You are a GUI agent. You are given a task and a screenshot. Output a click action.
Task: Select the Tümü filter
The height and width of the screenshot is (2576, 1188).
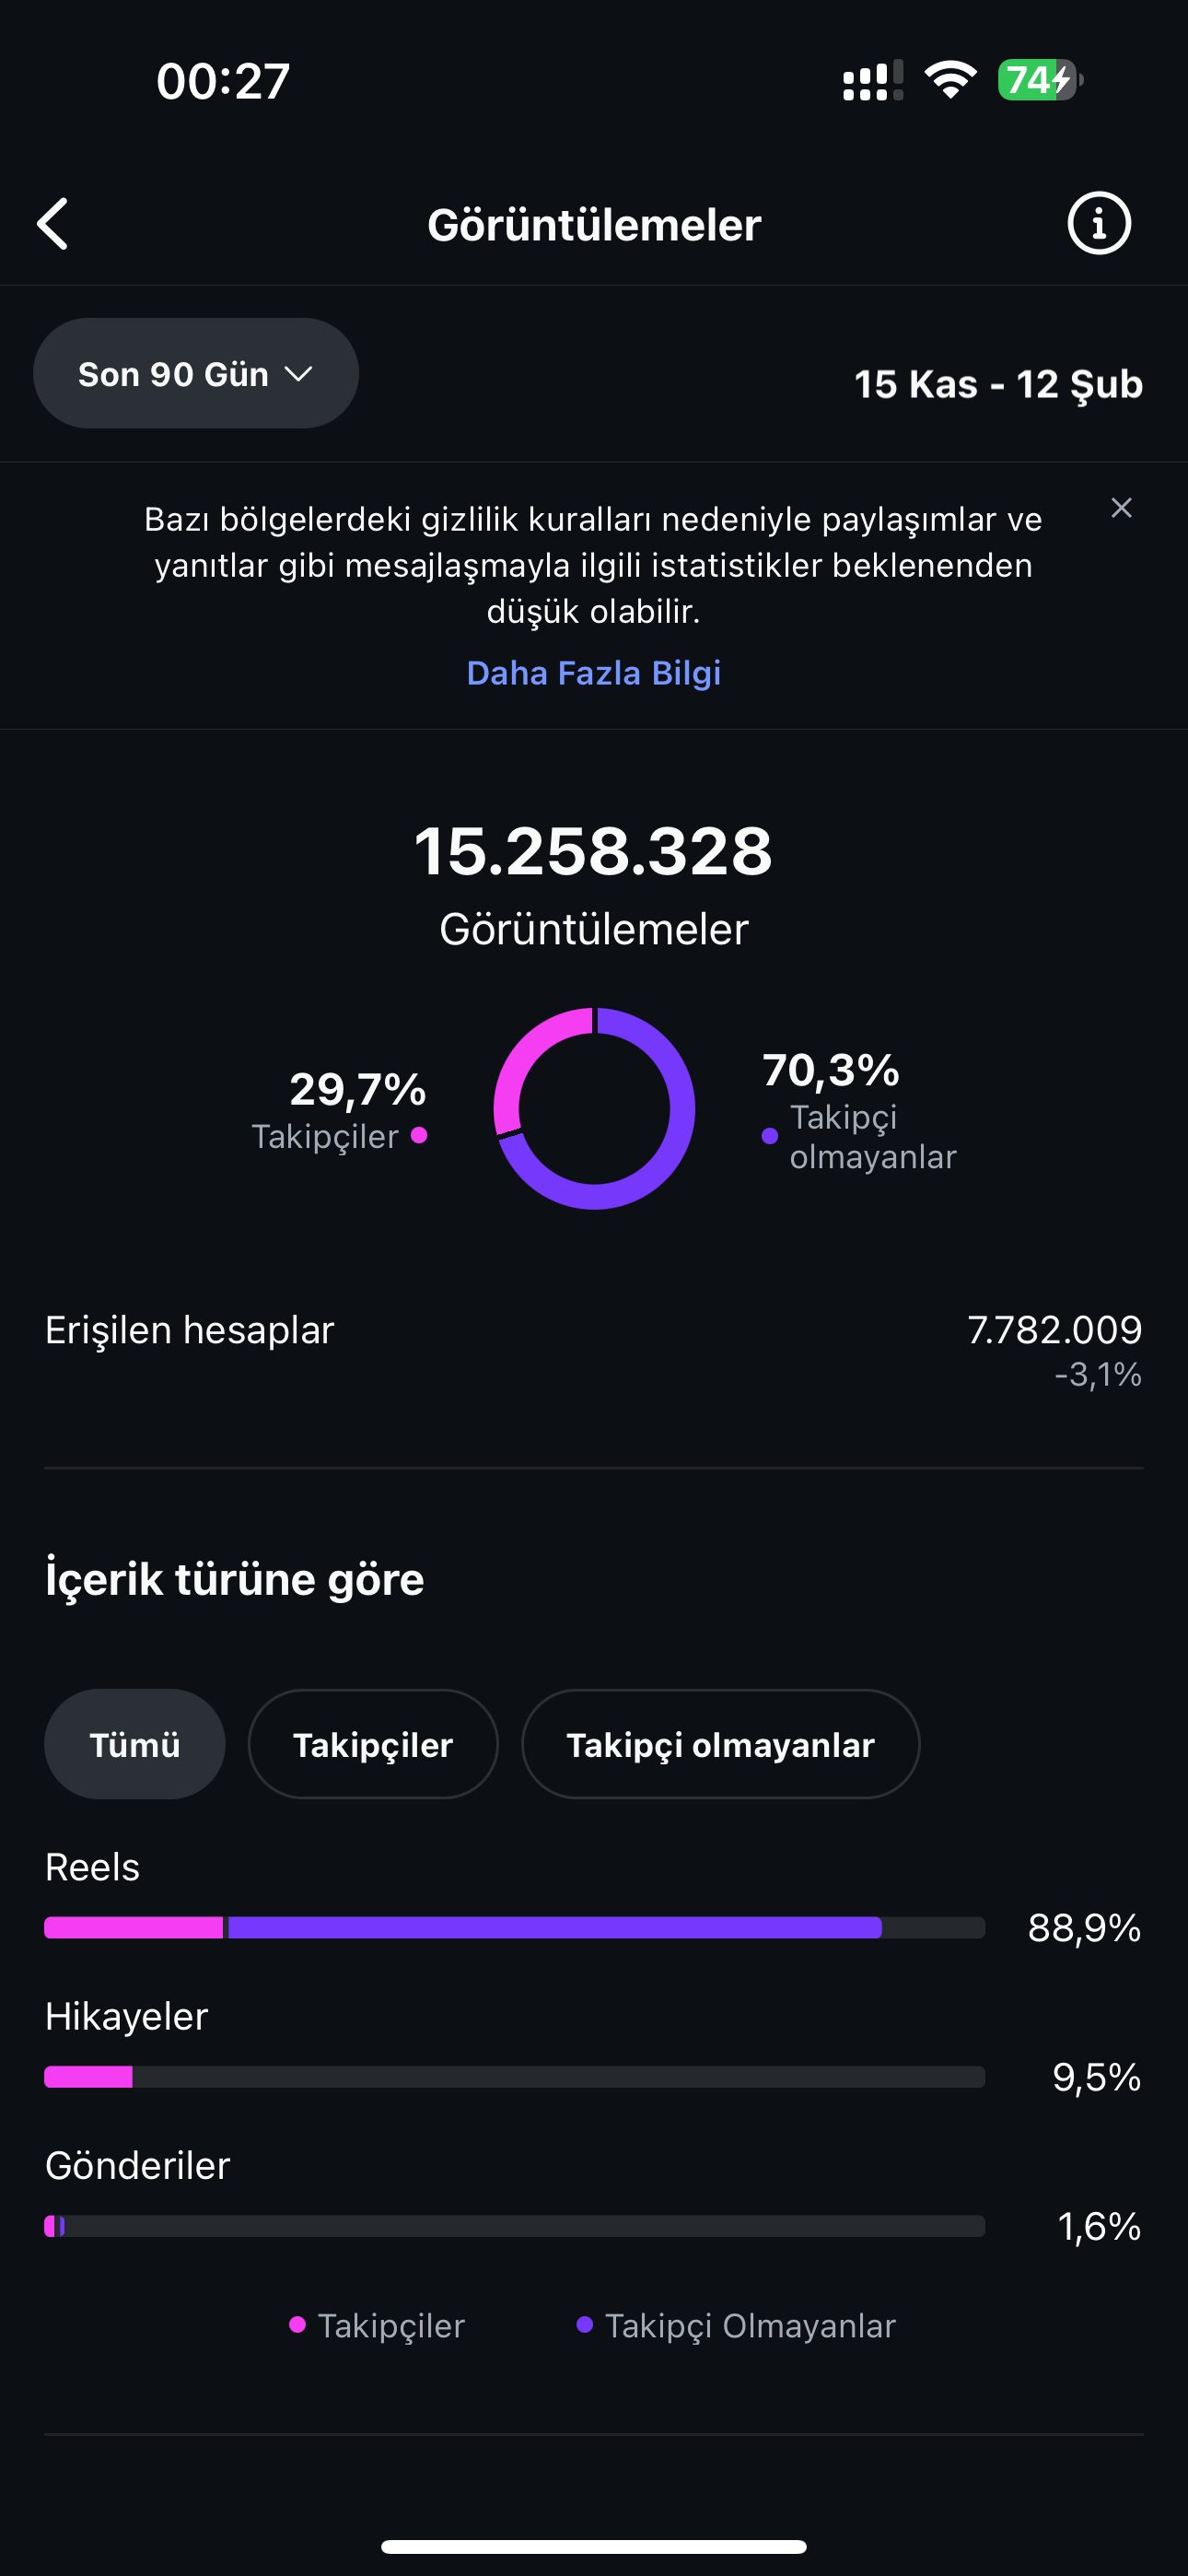pyautogui.click(x=135, y=1744)
